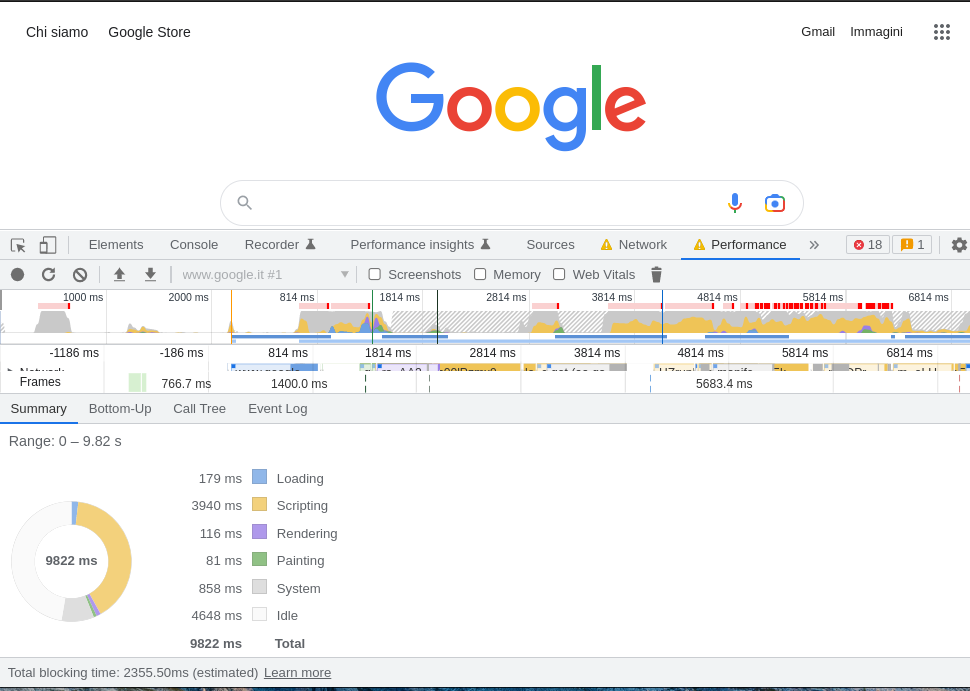
Task: Click the Total blocking time status text
Action: [x=133, y=672]
